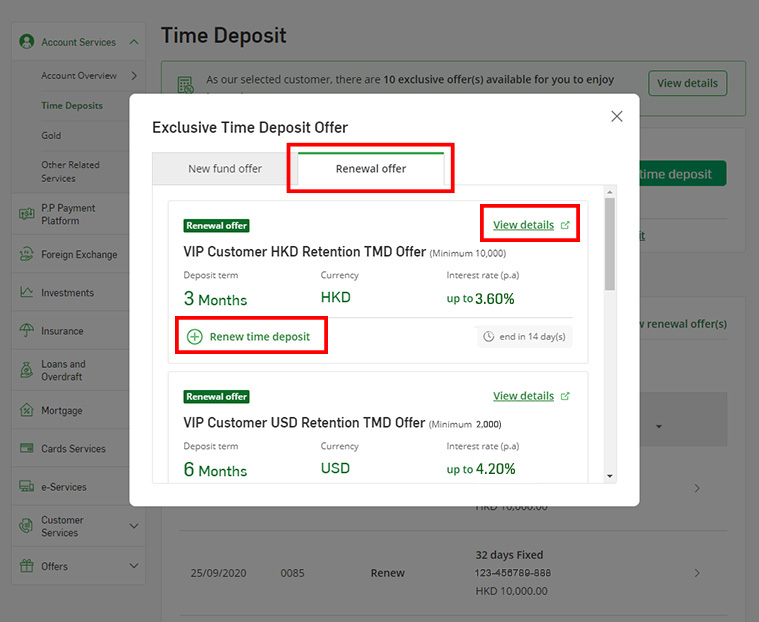
Task: Click the Offers gift icon
Action: click(x=27, y=566)
